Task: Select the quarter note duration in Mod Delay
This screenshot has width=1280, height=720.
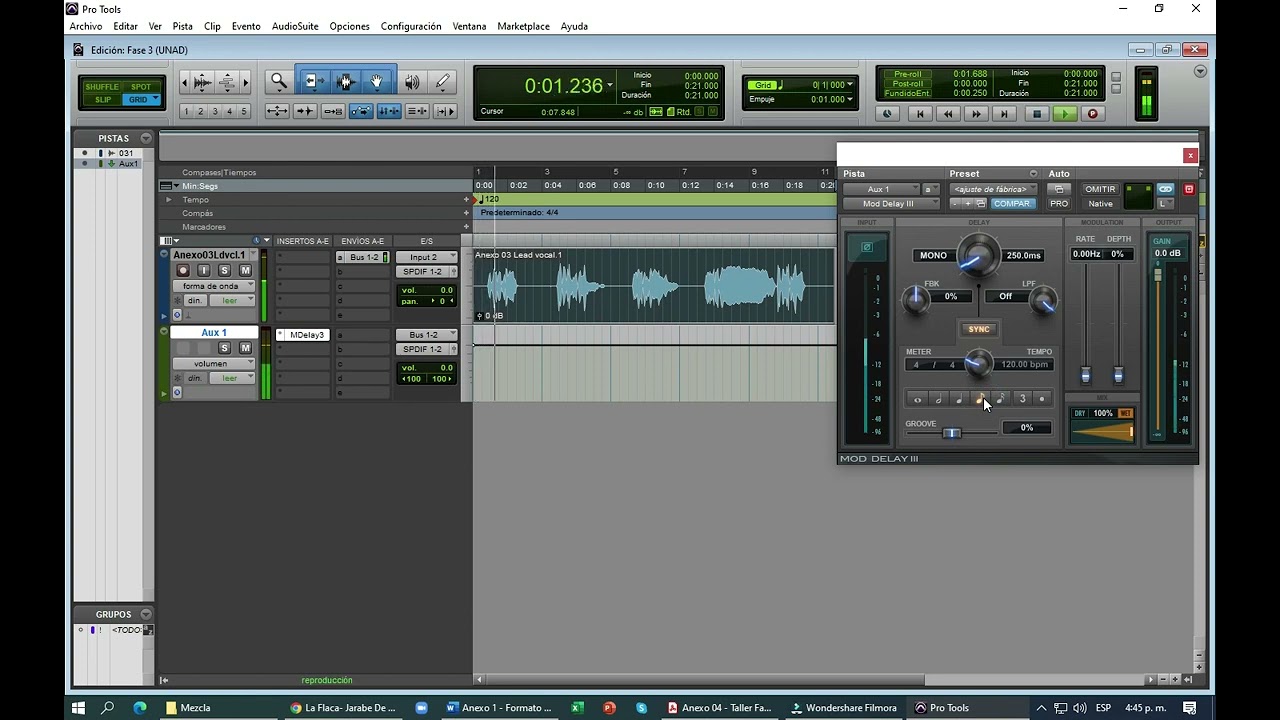Action: click(x=959, y=399)
